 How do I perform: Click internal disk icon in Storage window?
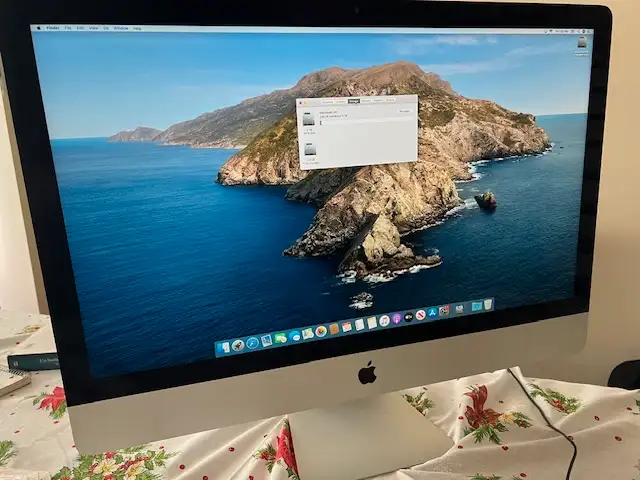coord(309,119)
